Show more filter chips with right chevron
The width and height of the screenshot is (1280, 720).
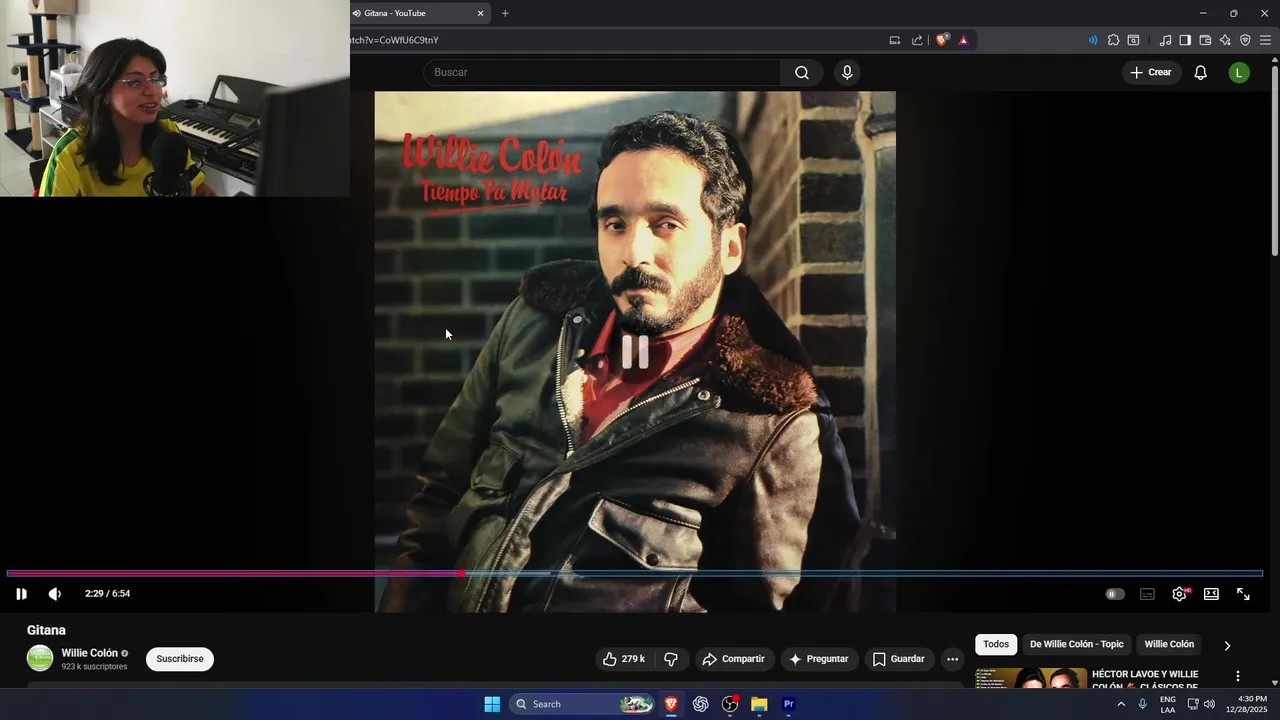coord(1227,646)
